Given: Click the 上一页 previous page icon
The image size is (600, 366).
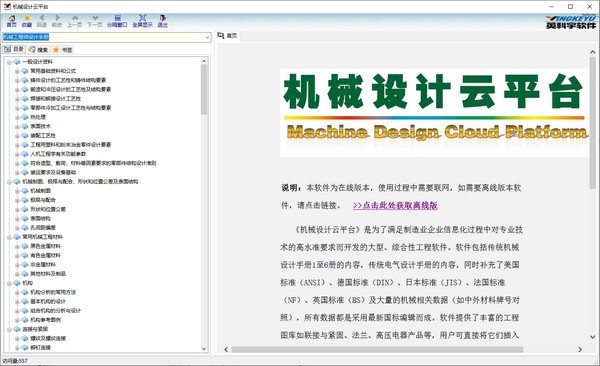Looking at the screenshot, I should 75,21.
